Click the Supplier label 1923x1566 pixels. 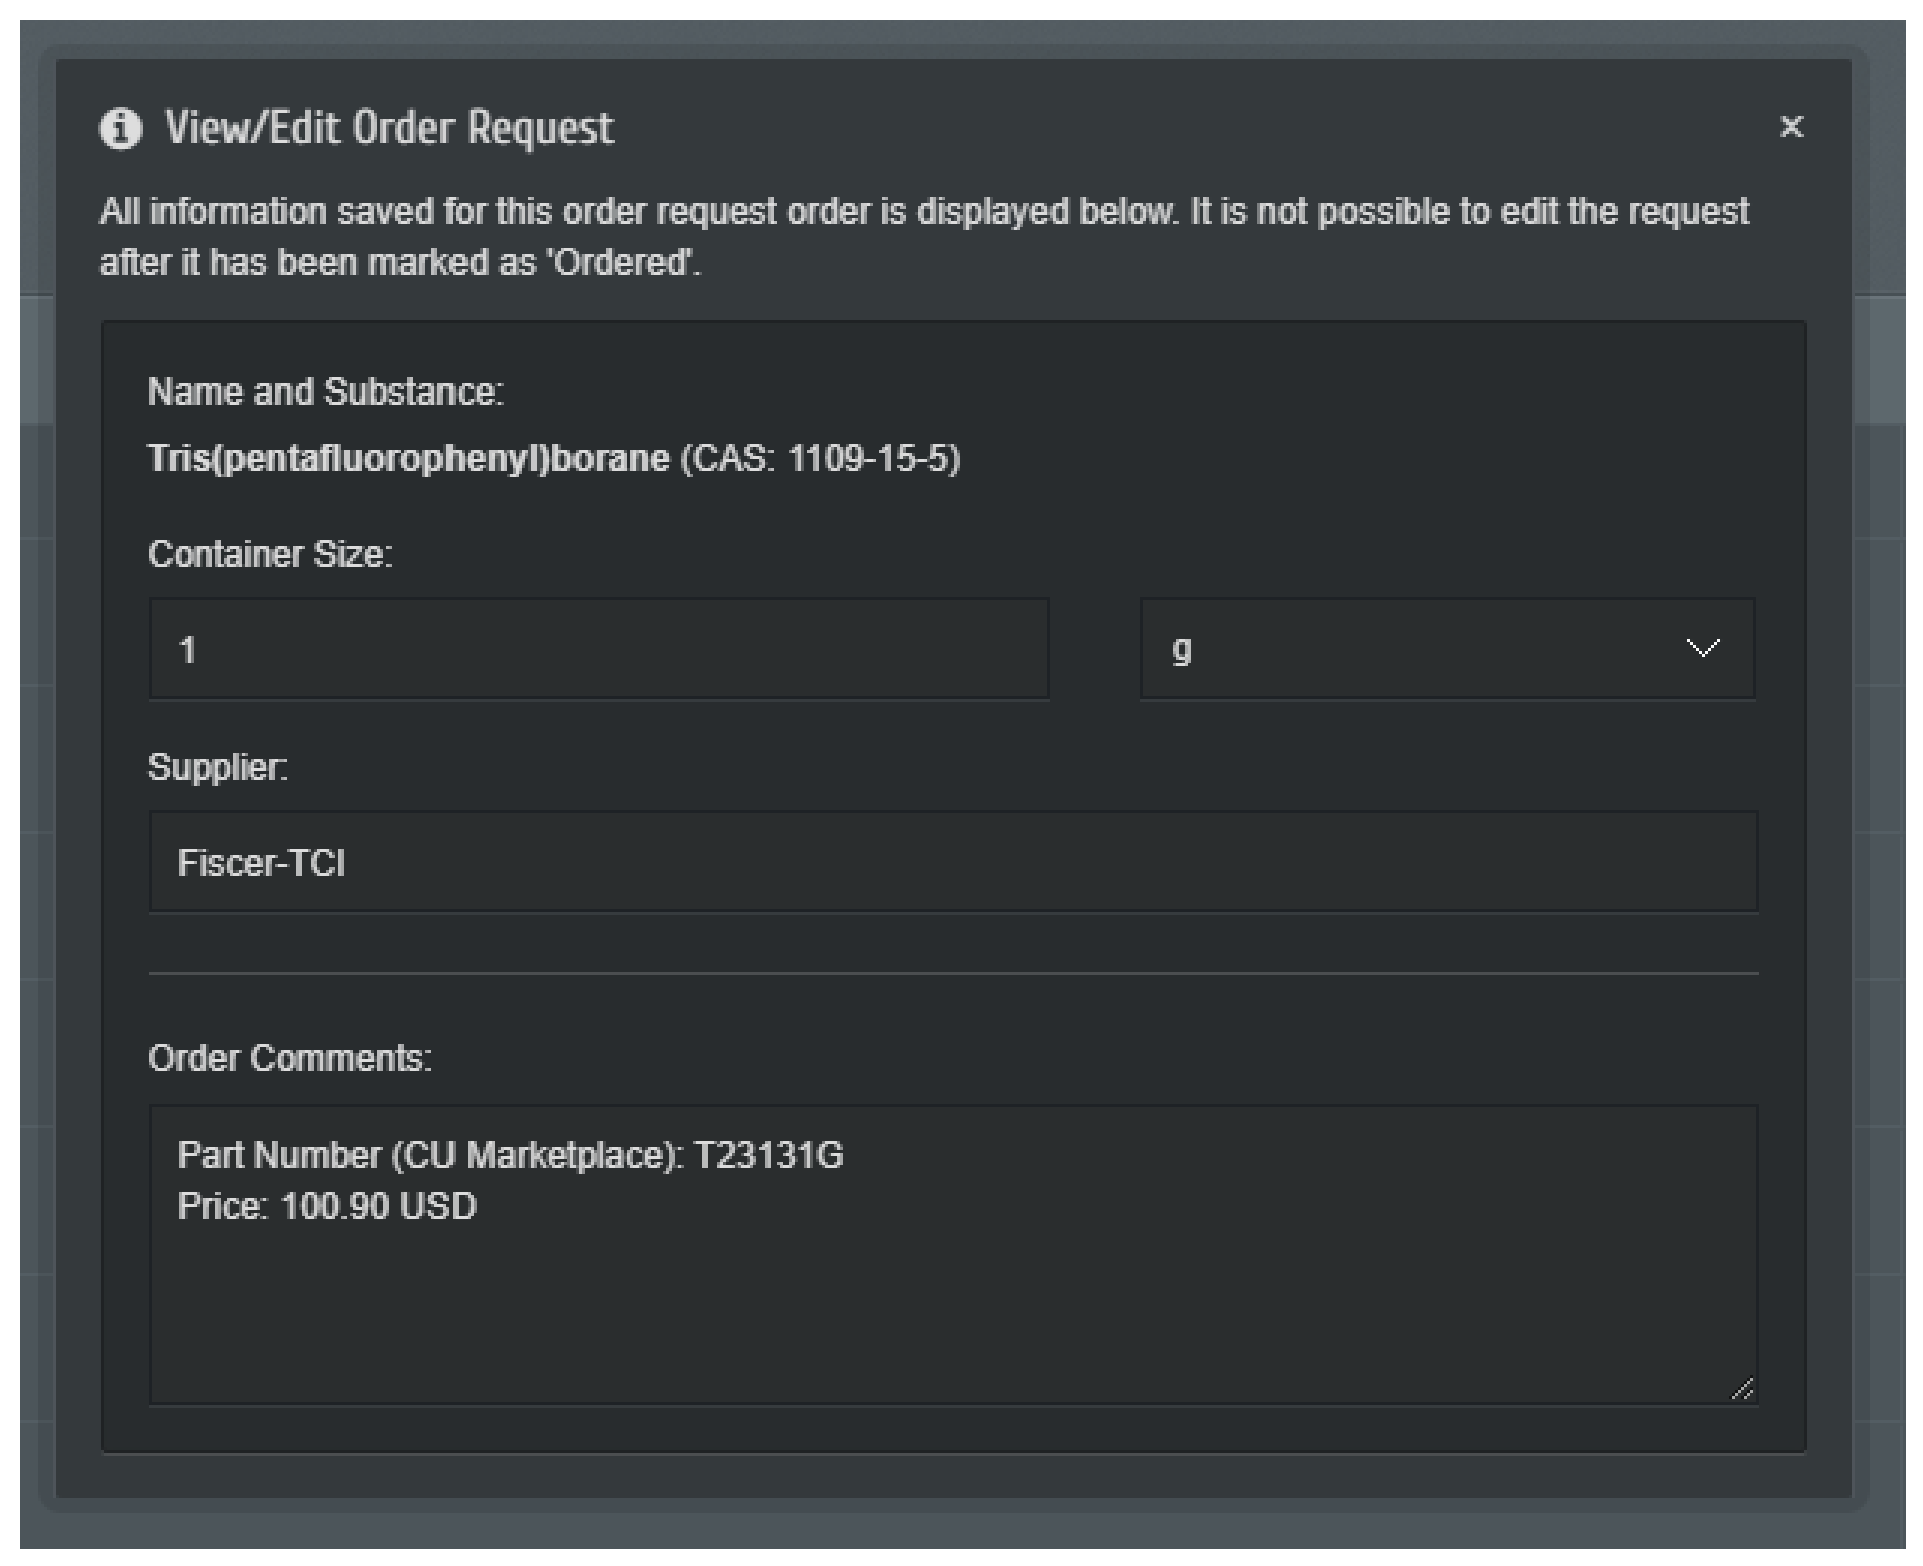pyautogui.click(x=217, y=767)
